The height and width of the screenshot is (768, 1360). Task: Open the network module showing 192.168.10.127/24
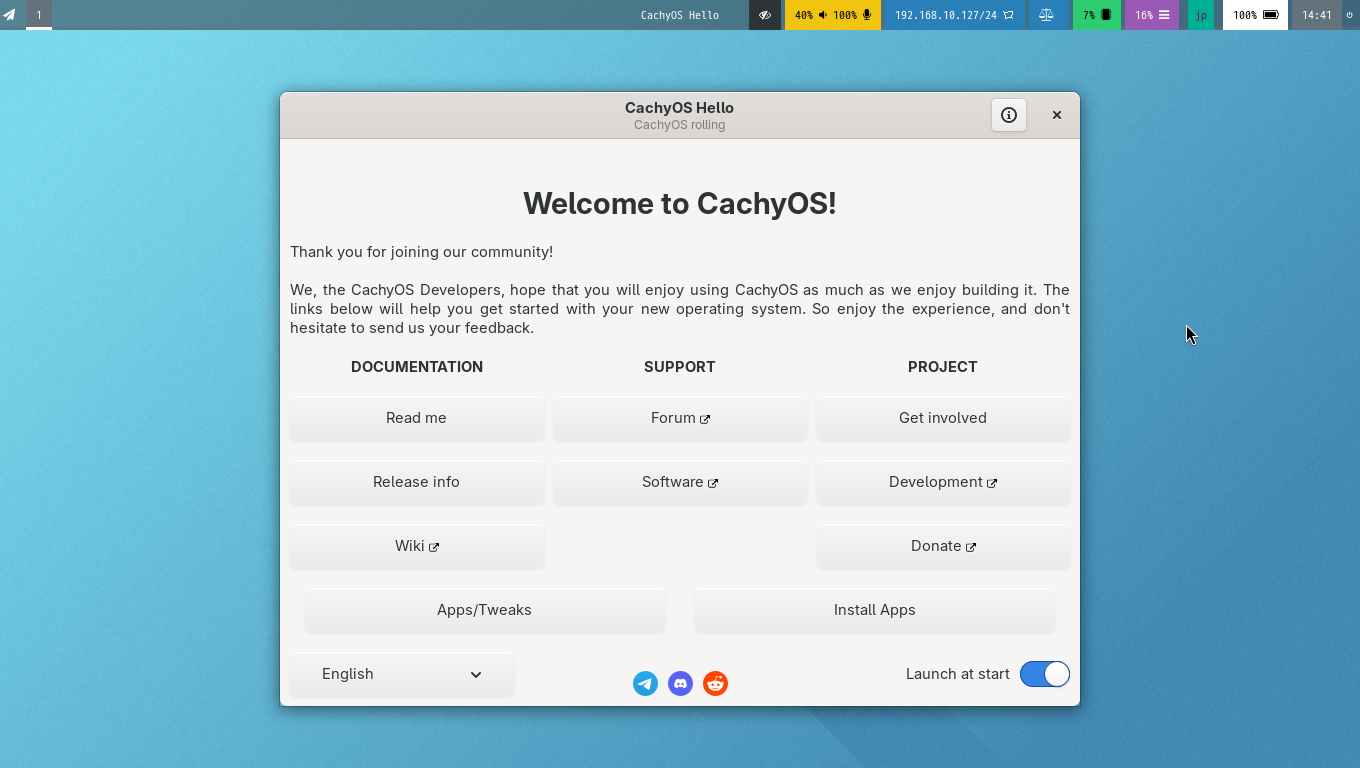pyautogui.click(x=954, y=15)
